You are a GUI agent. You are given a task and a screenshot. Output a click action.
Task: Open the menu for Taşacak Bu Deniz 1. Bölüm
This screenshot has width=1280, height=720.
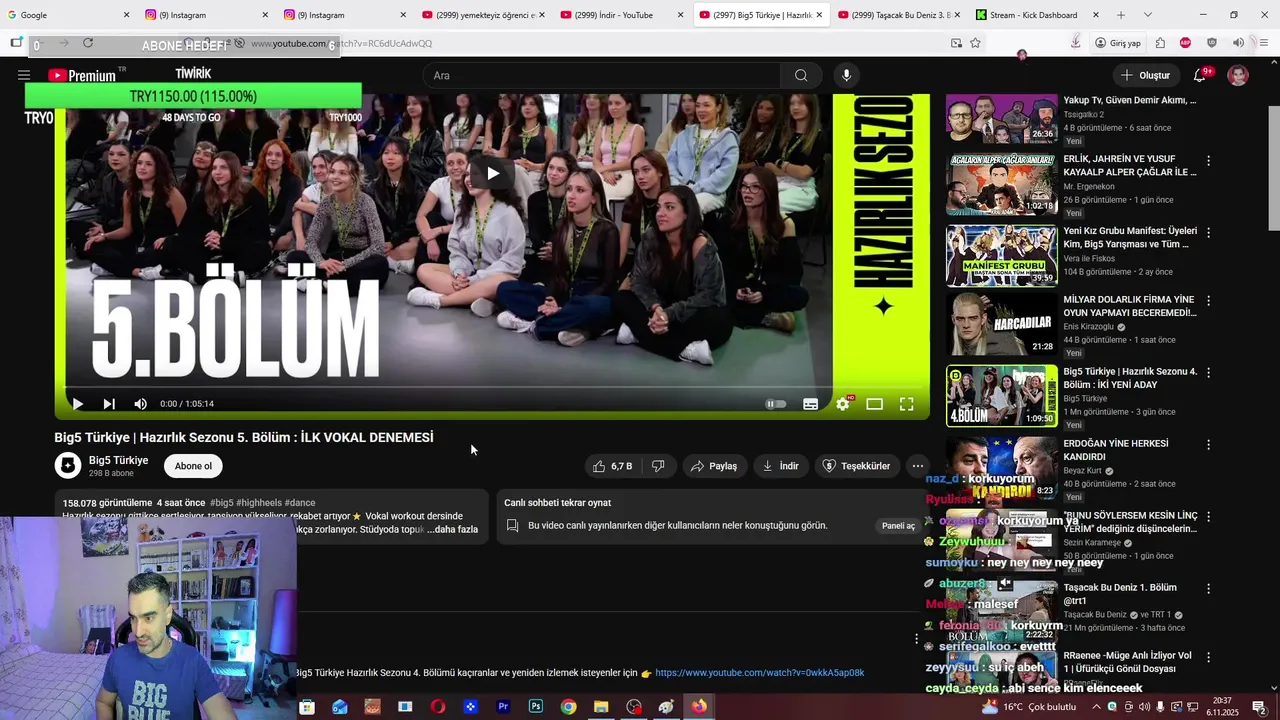point(1208,589)
